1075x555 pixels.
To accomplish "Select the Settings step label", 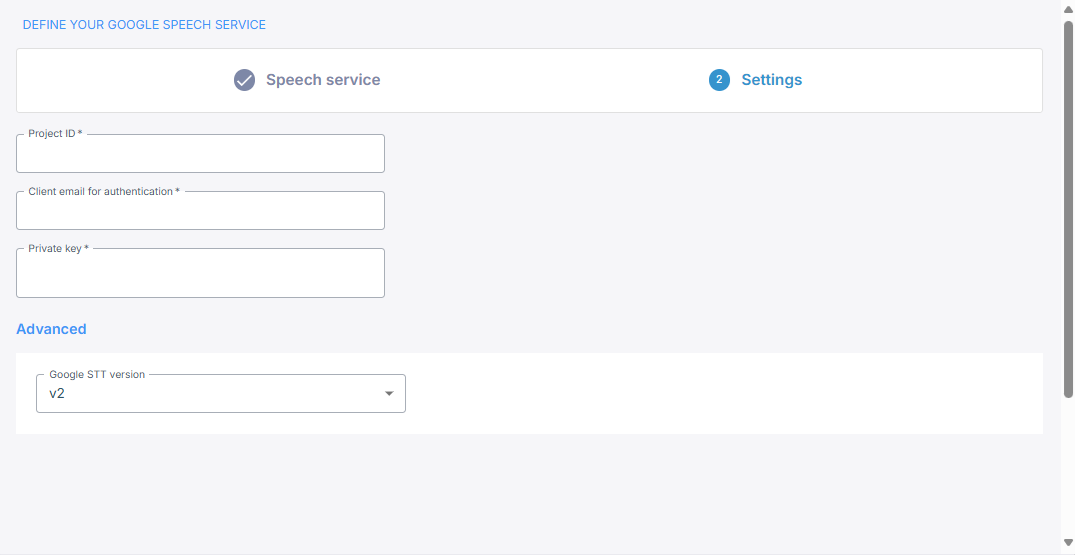I will 771,80.
